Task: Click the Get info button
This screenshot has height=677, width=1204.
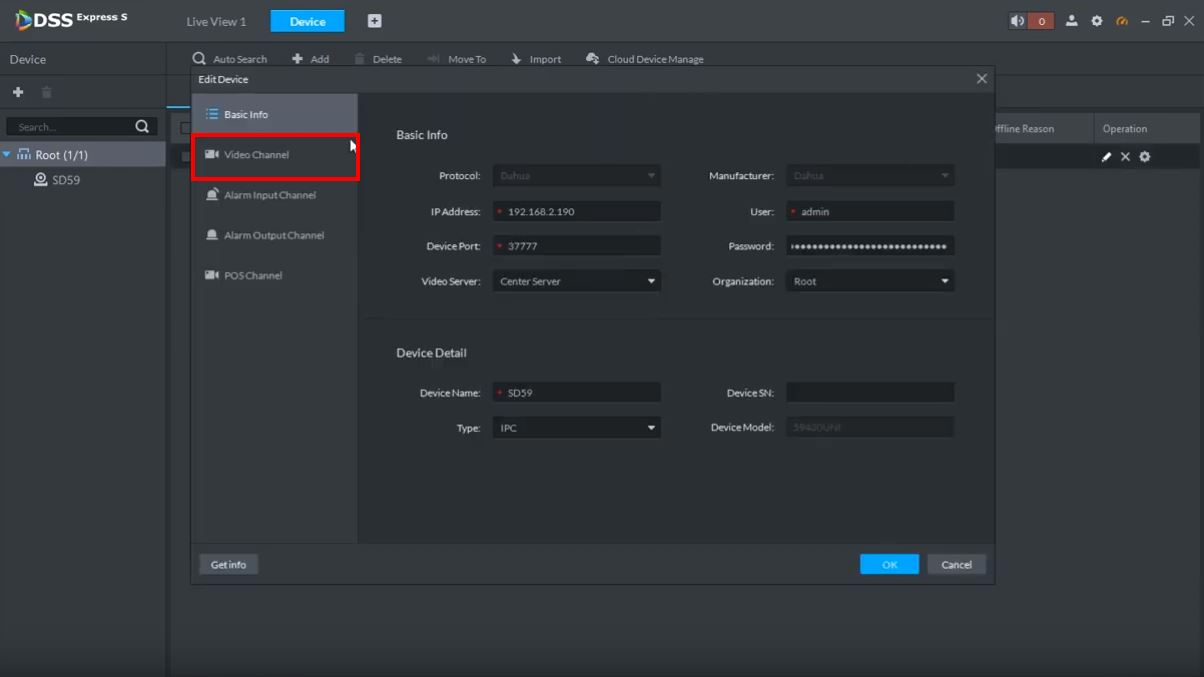Action: click(x=228, y=565)
